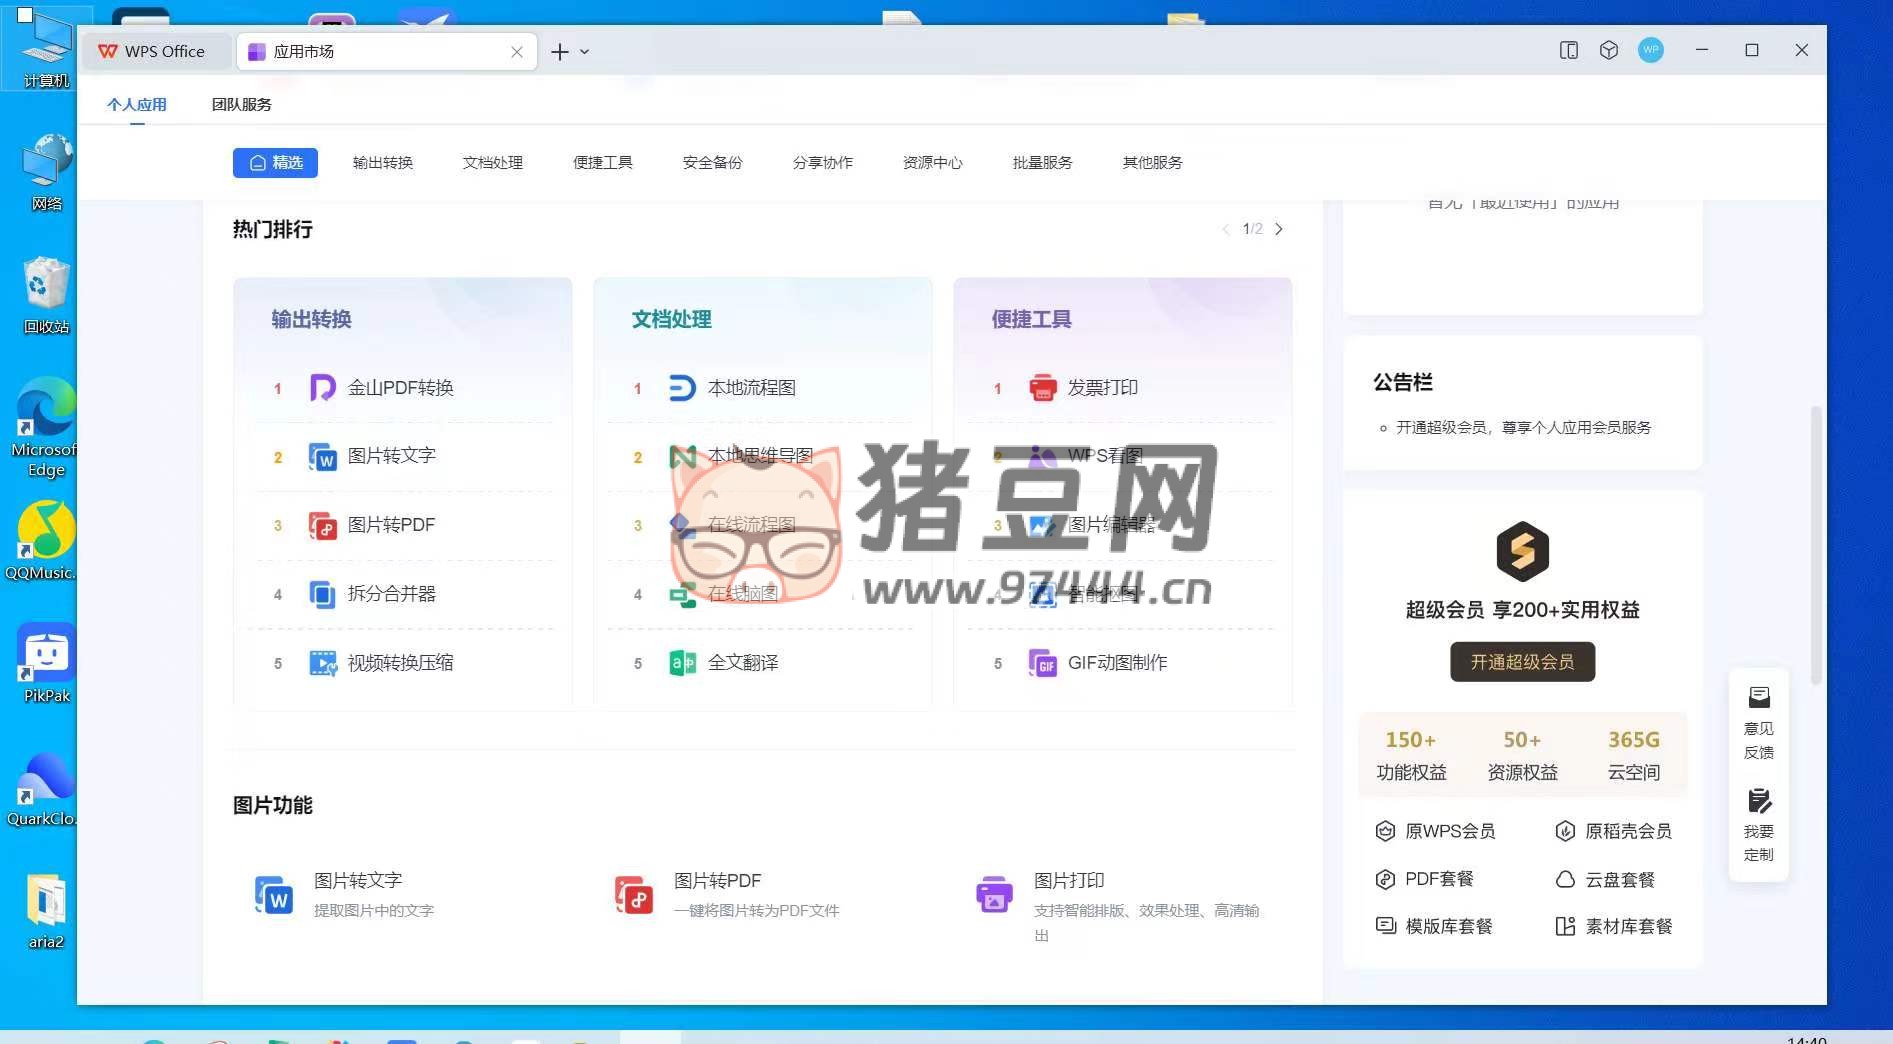The image size is (1893, 1044).
Task: Open the 我要定制 customization button
Action: click(x=1758, y=802)
